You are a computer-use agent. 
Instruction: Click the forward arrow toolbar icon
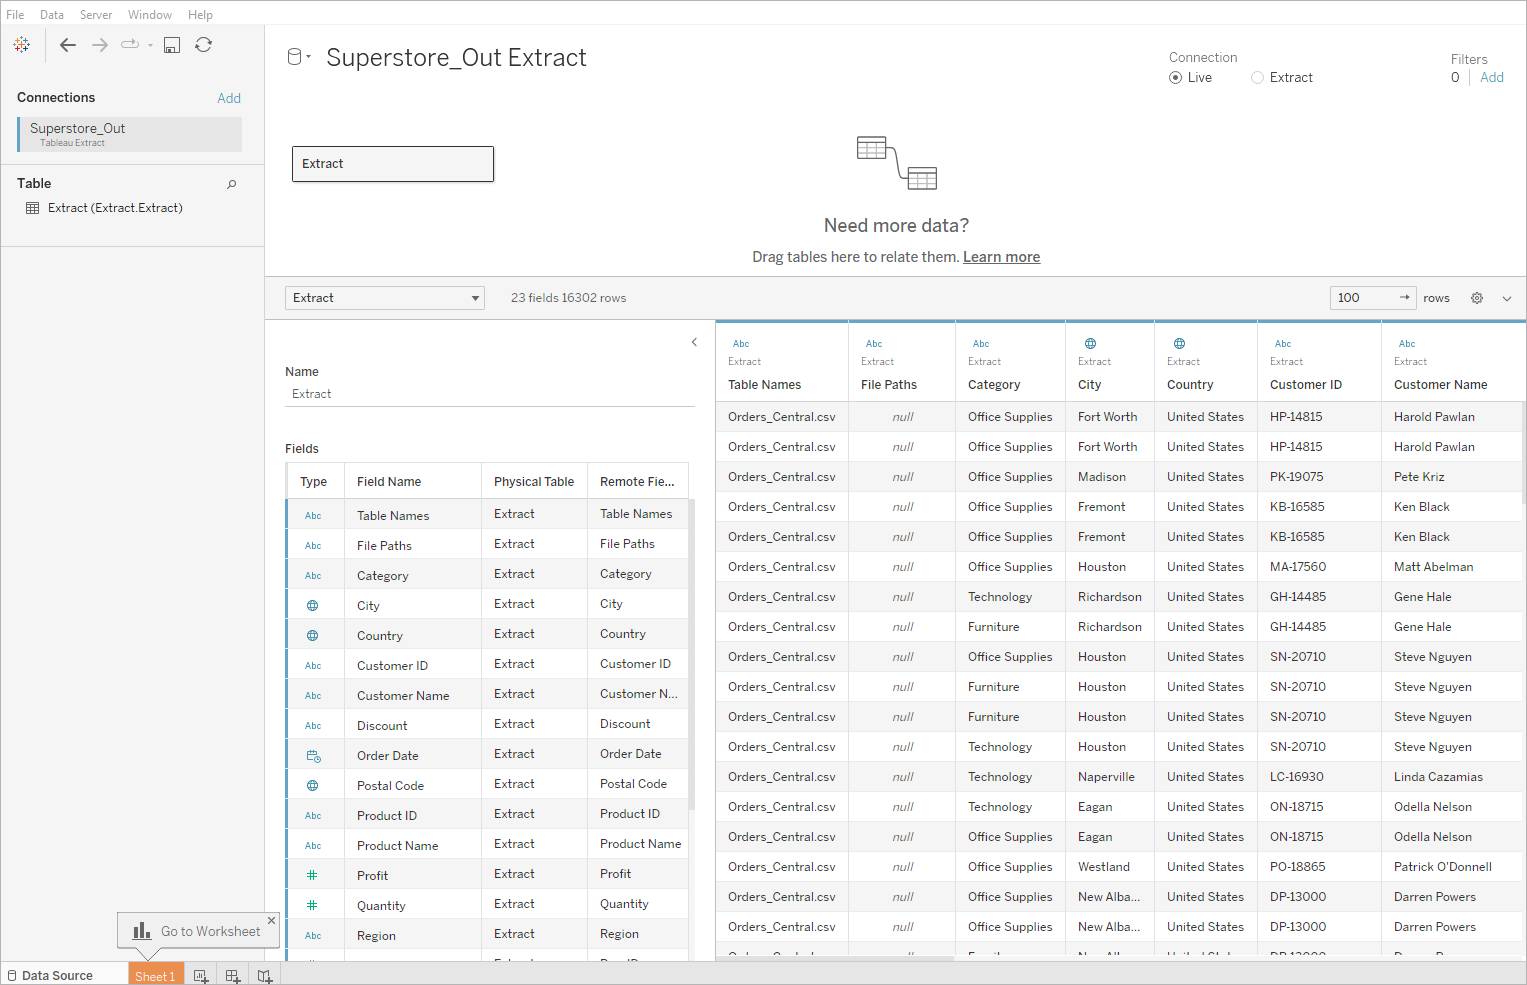click(100, 45)
